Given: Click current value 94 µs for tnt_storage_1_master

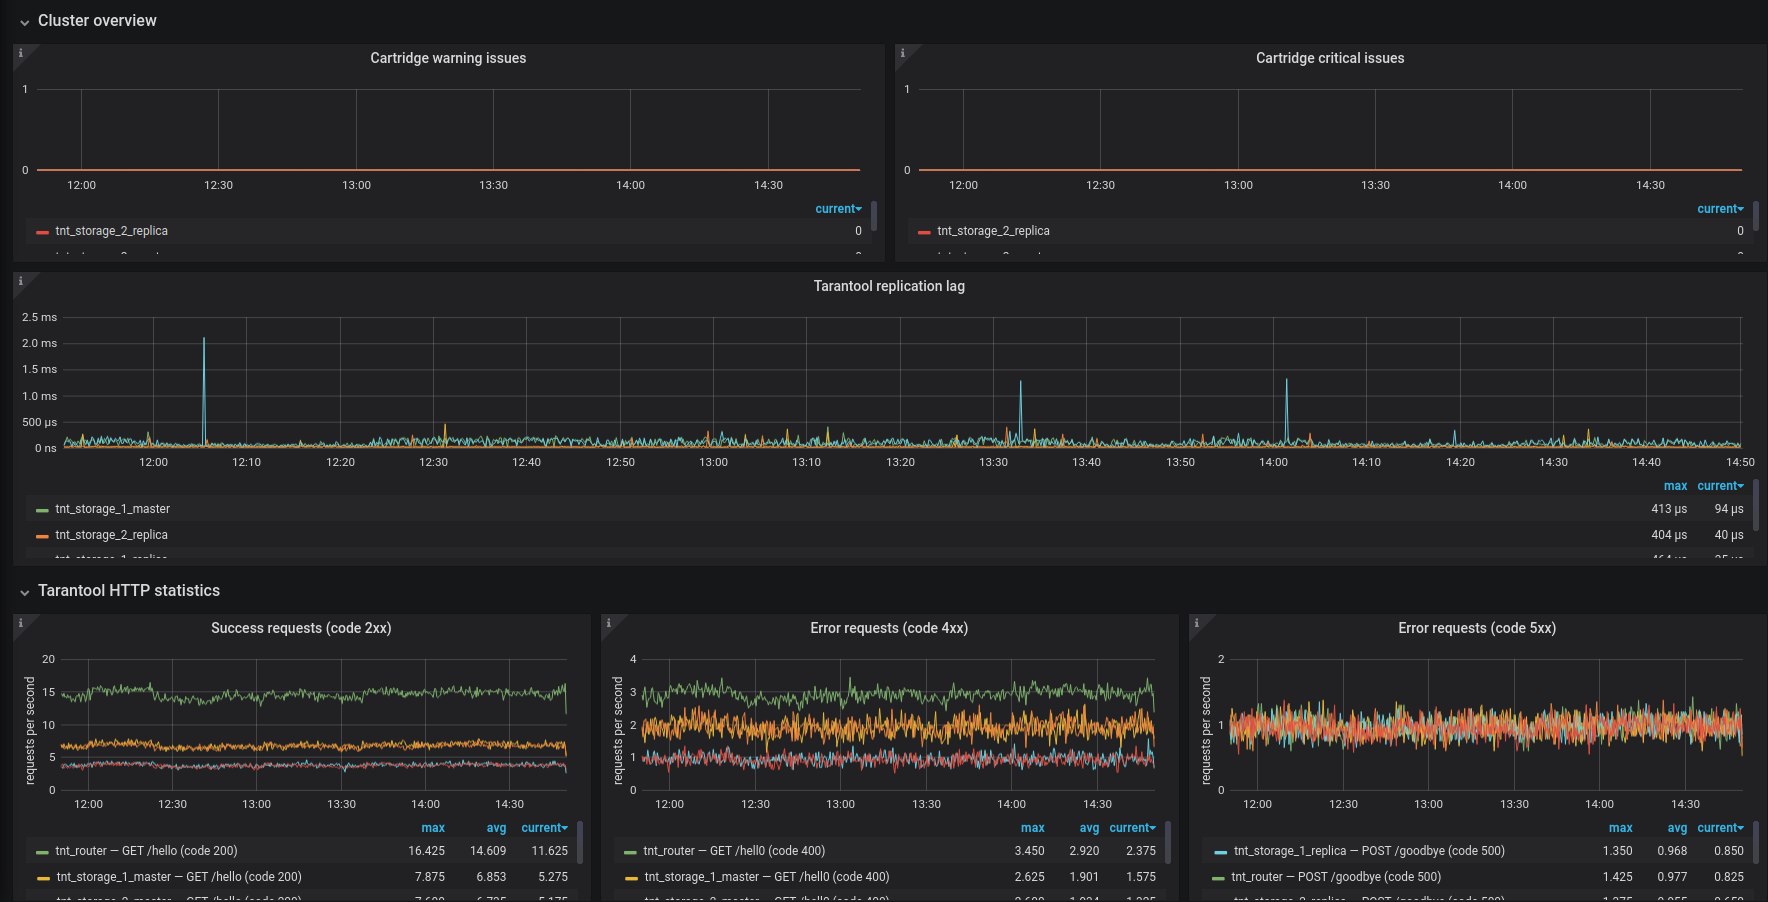Looking at the screenshot, I should [x=1728, y=509].
